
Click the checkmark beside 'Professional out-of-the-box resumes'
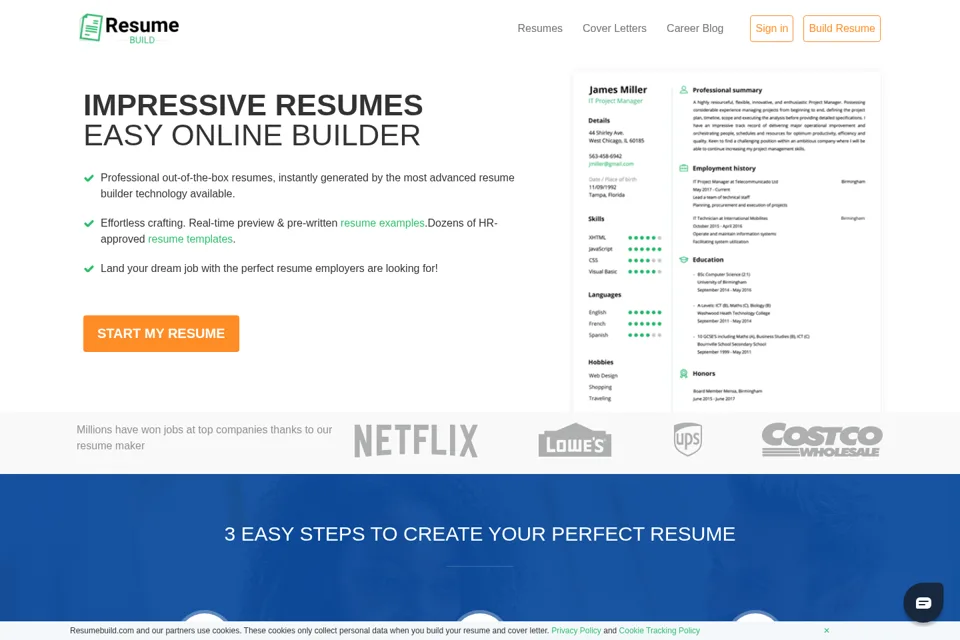pyautogui.click(x=89, y=178)
